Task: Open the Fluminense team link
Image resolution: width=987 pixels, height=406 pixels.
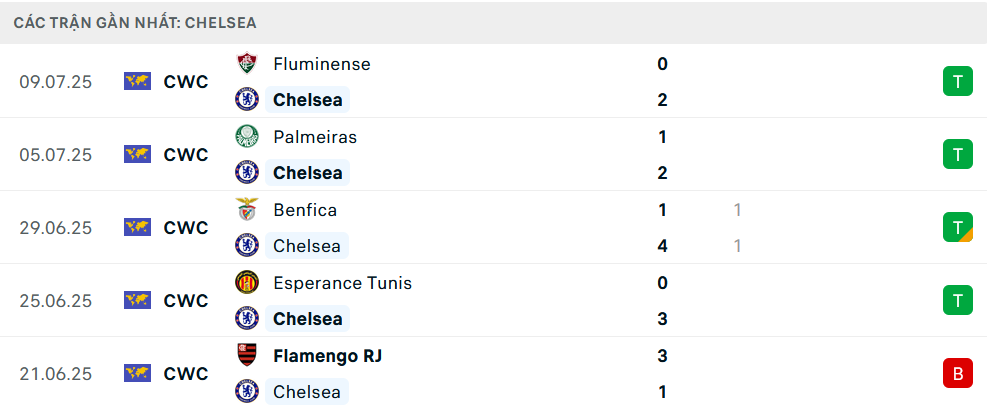Action: coord(322,64)
